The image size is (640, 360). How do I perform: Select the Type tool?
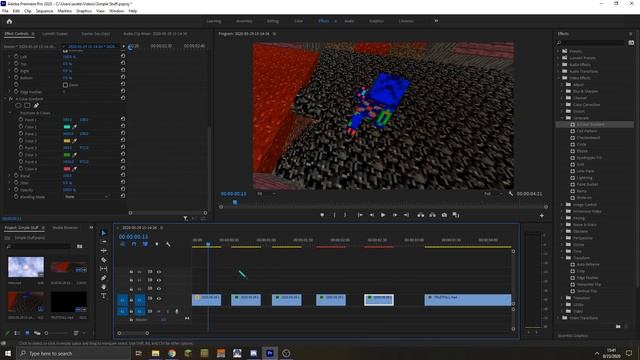[104, 296]
